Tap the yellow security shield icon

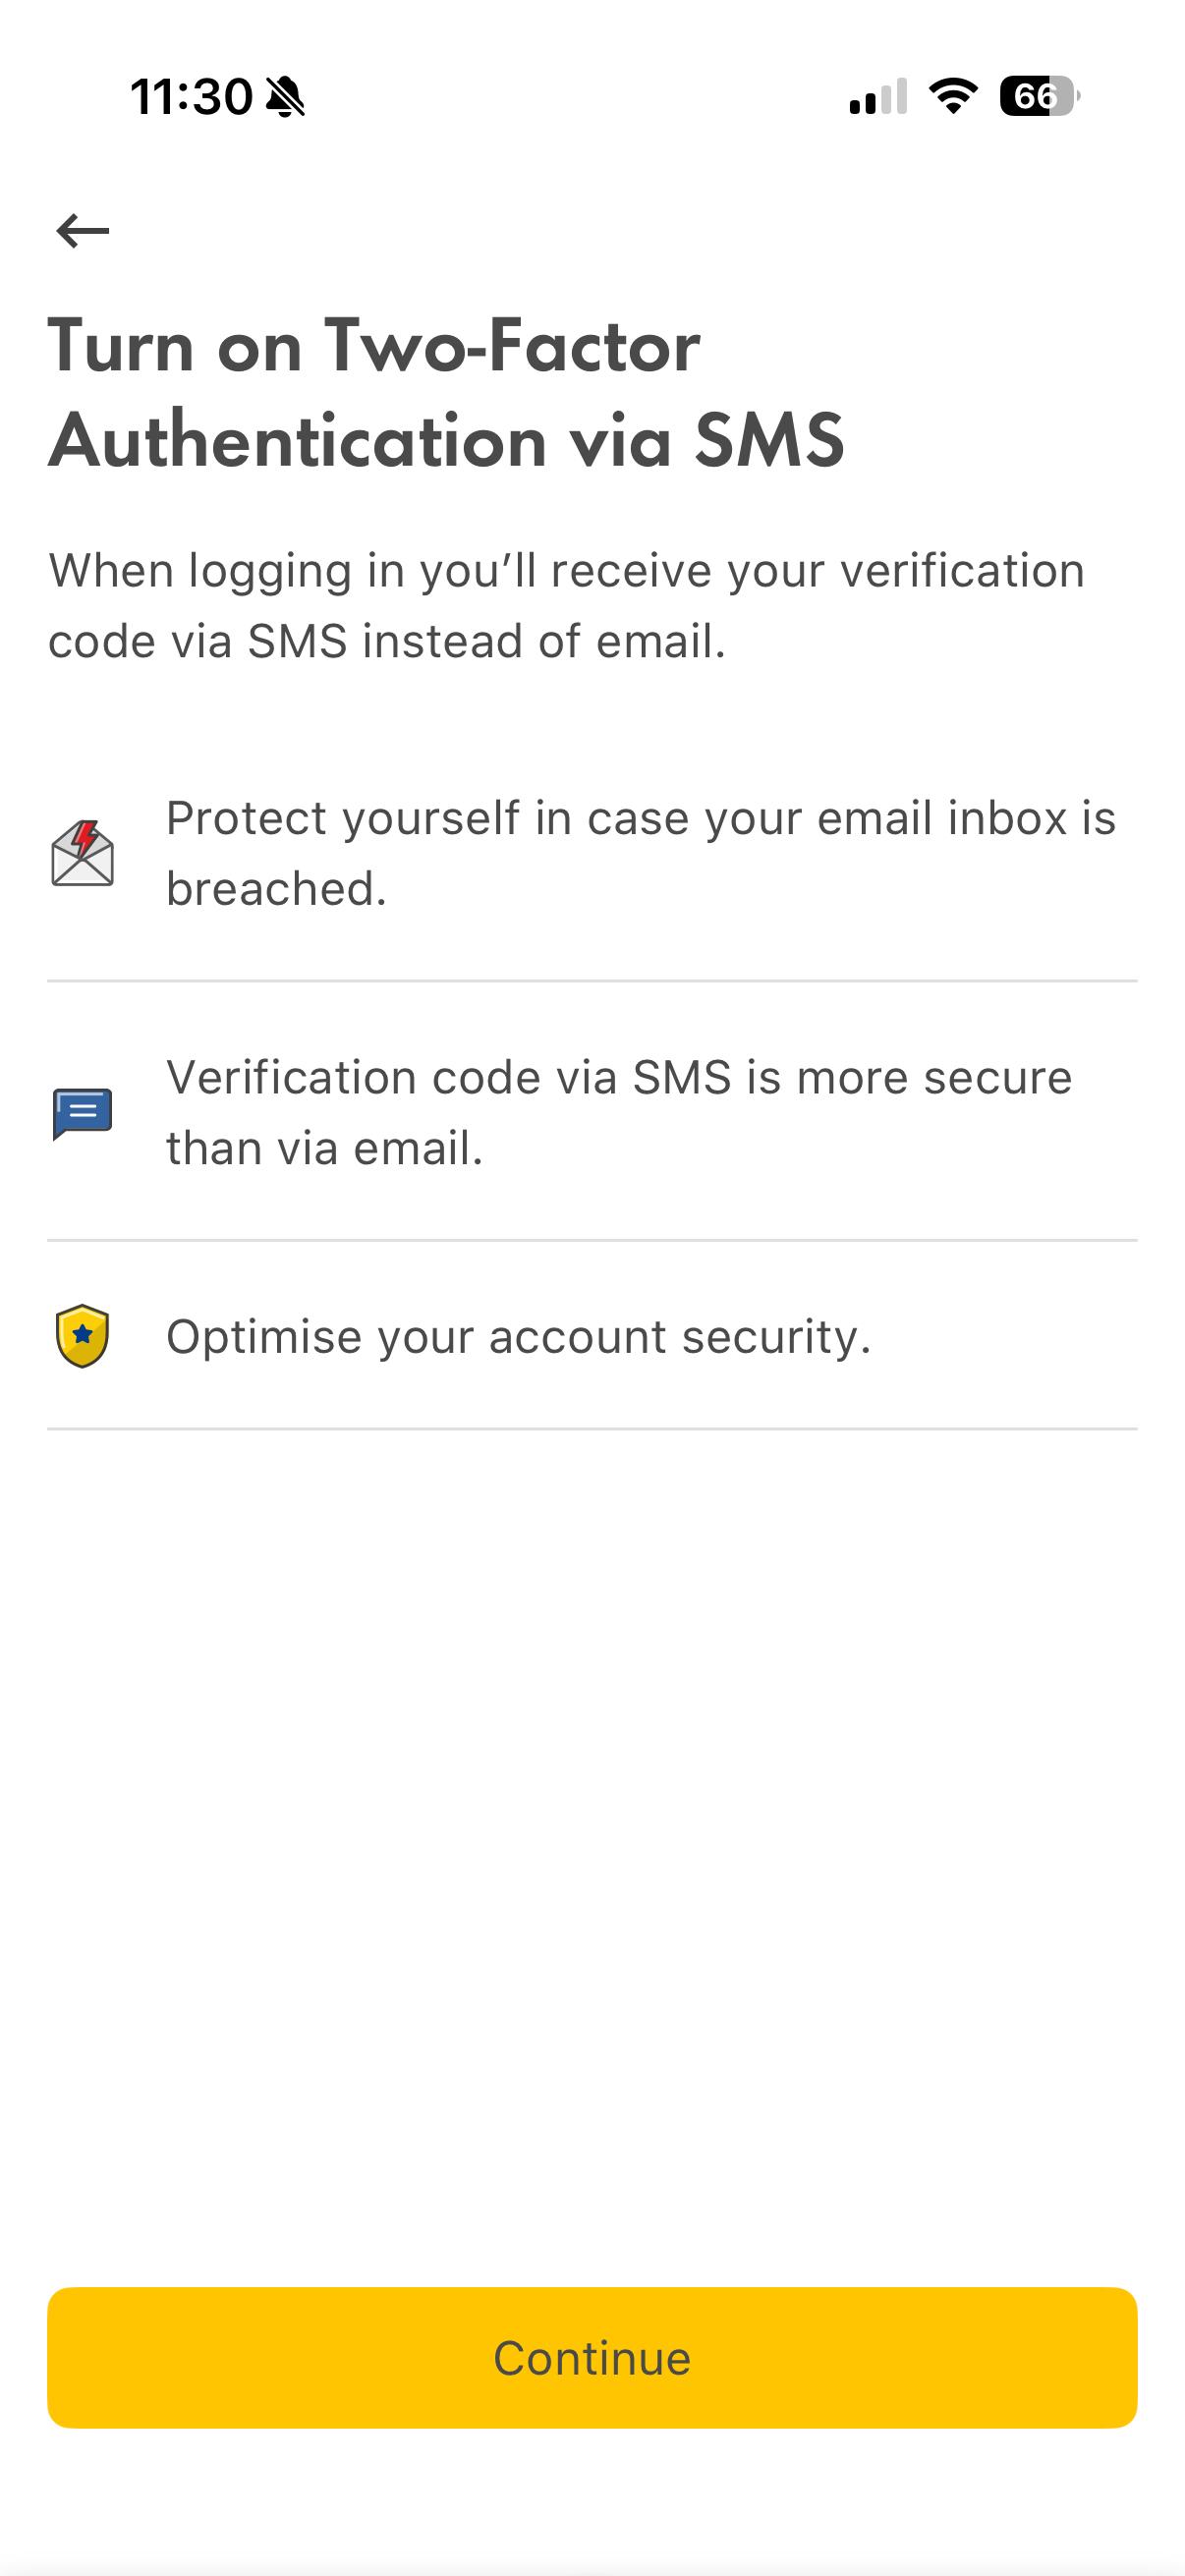click(x=82, y=1336)
